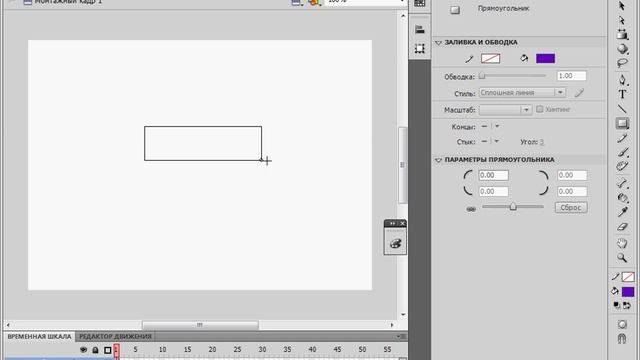Image resolution: width=640 pixels, height=360 pixels.
Task: Click the horizontal stage scrollbar thumb
Action: 200,325
